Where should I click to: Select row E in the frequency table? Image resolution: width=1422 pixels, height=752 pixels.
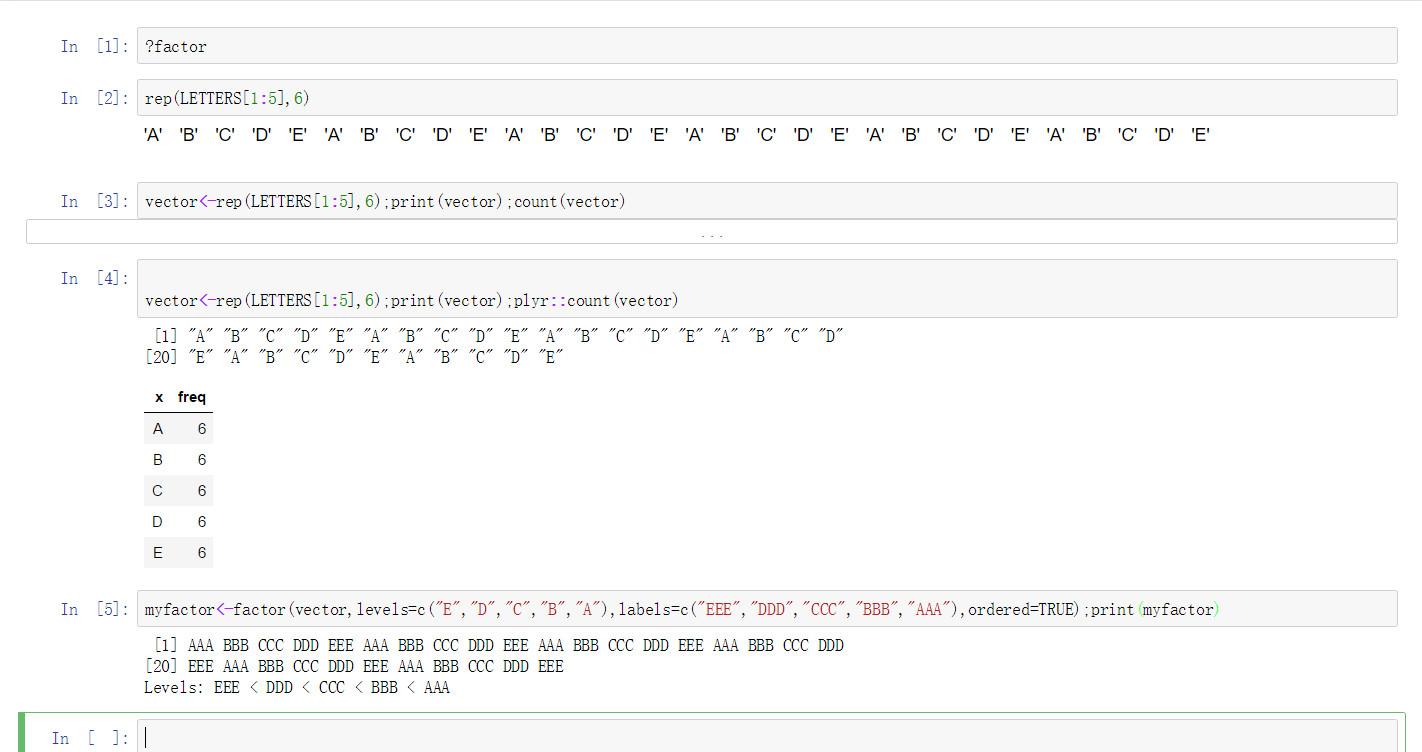(178, 553)
